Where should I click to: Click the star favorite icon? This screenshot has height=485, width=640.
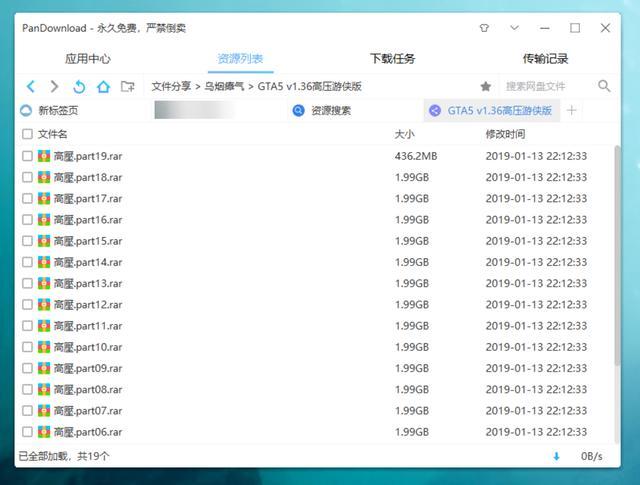pyautogui.click(x=485, y=87)
